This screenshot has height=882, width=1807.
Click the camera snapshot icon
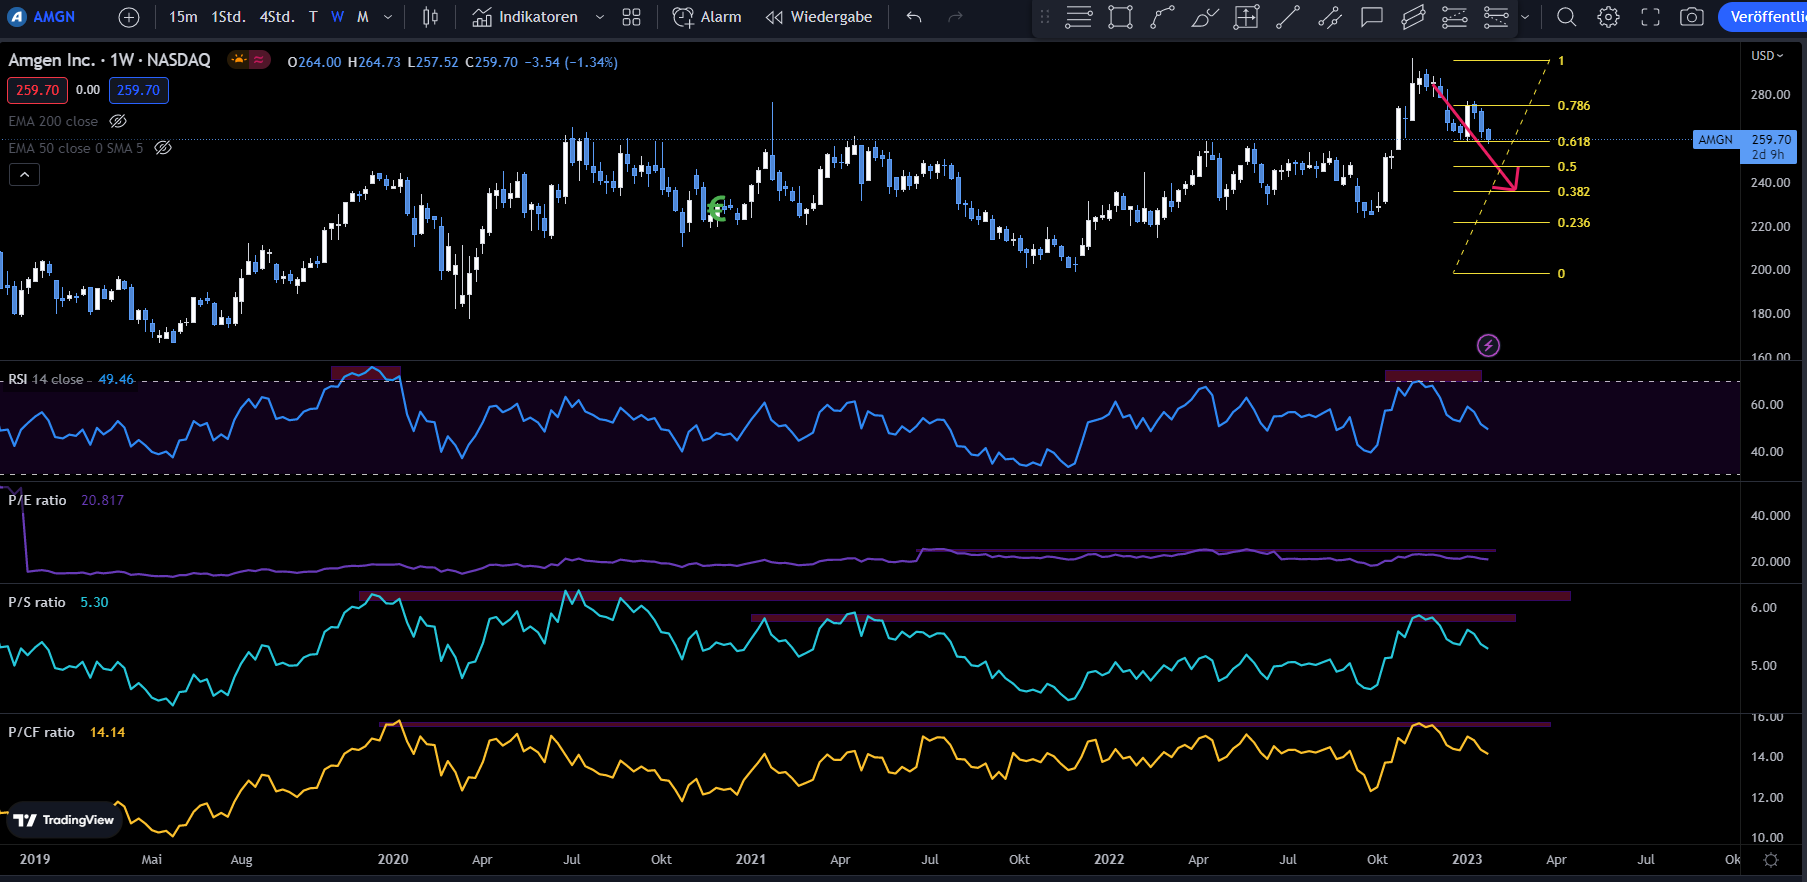pyautogui.click(x=1691, y=17)
